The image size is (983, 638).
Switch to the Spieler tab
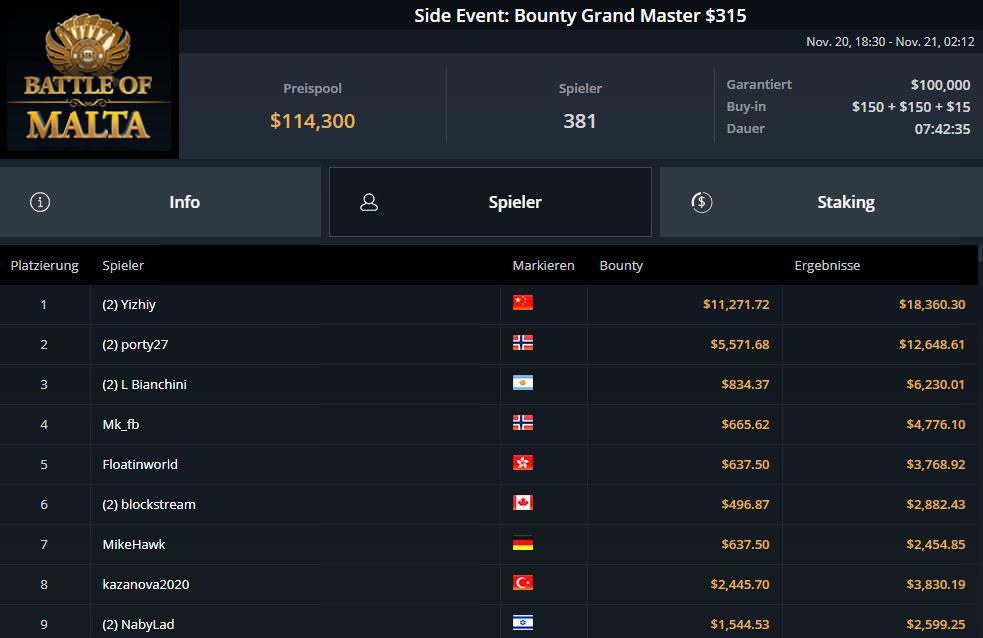514,202
